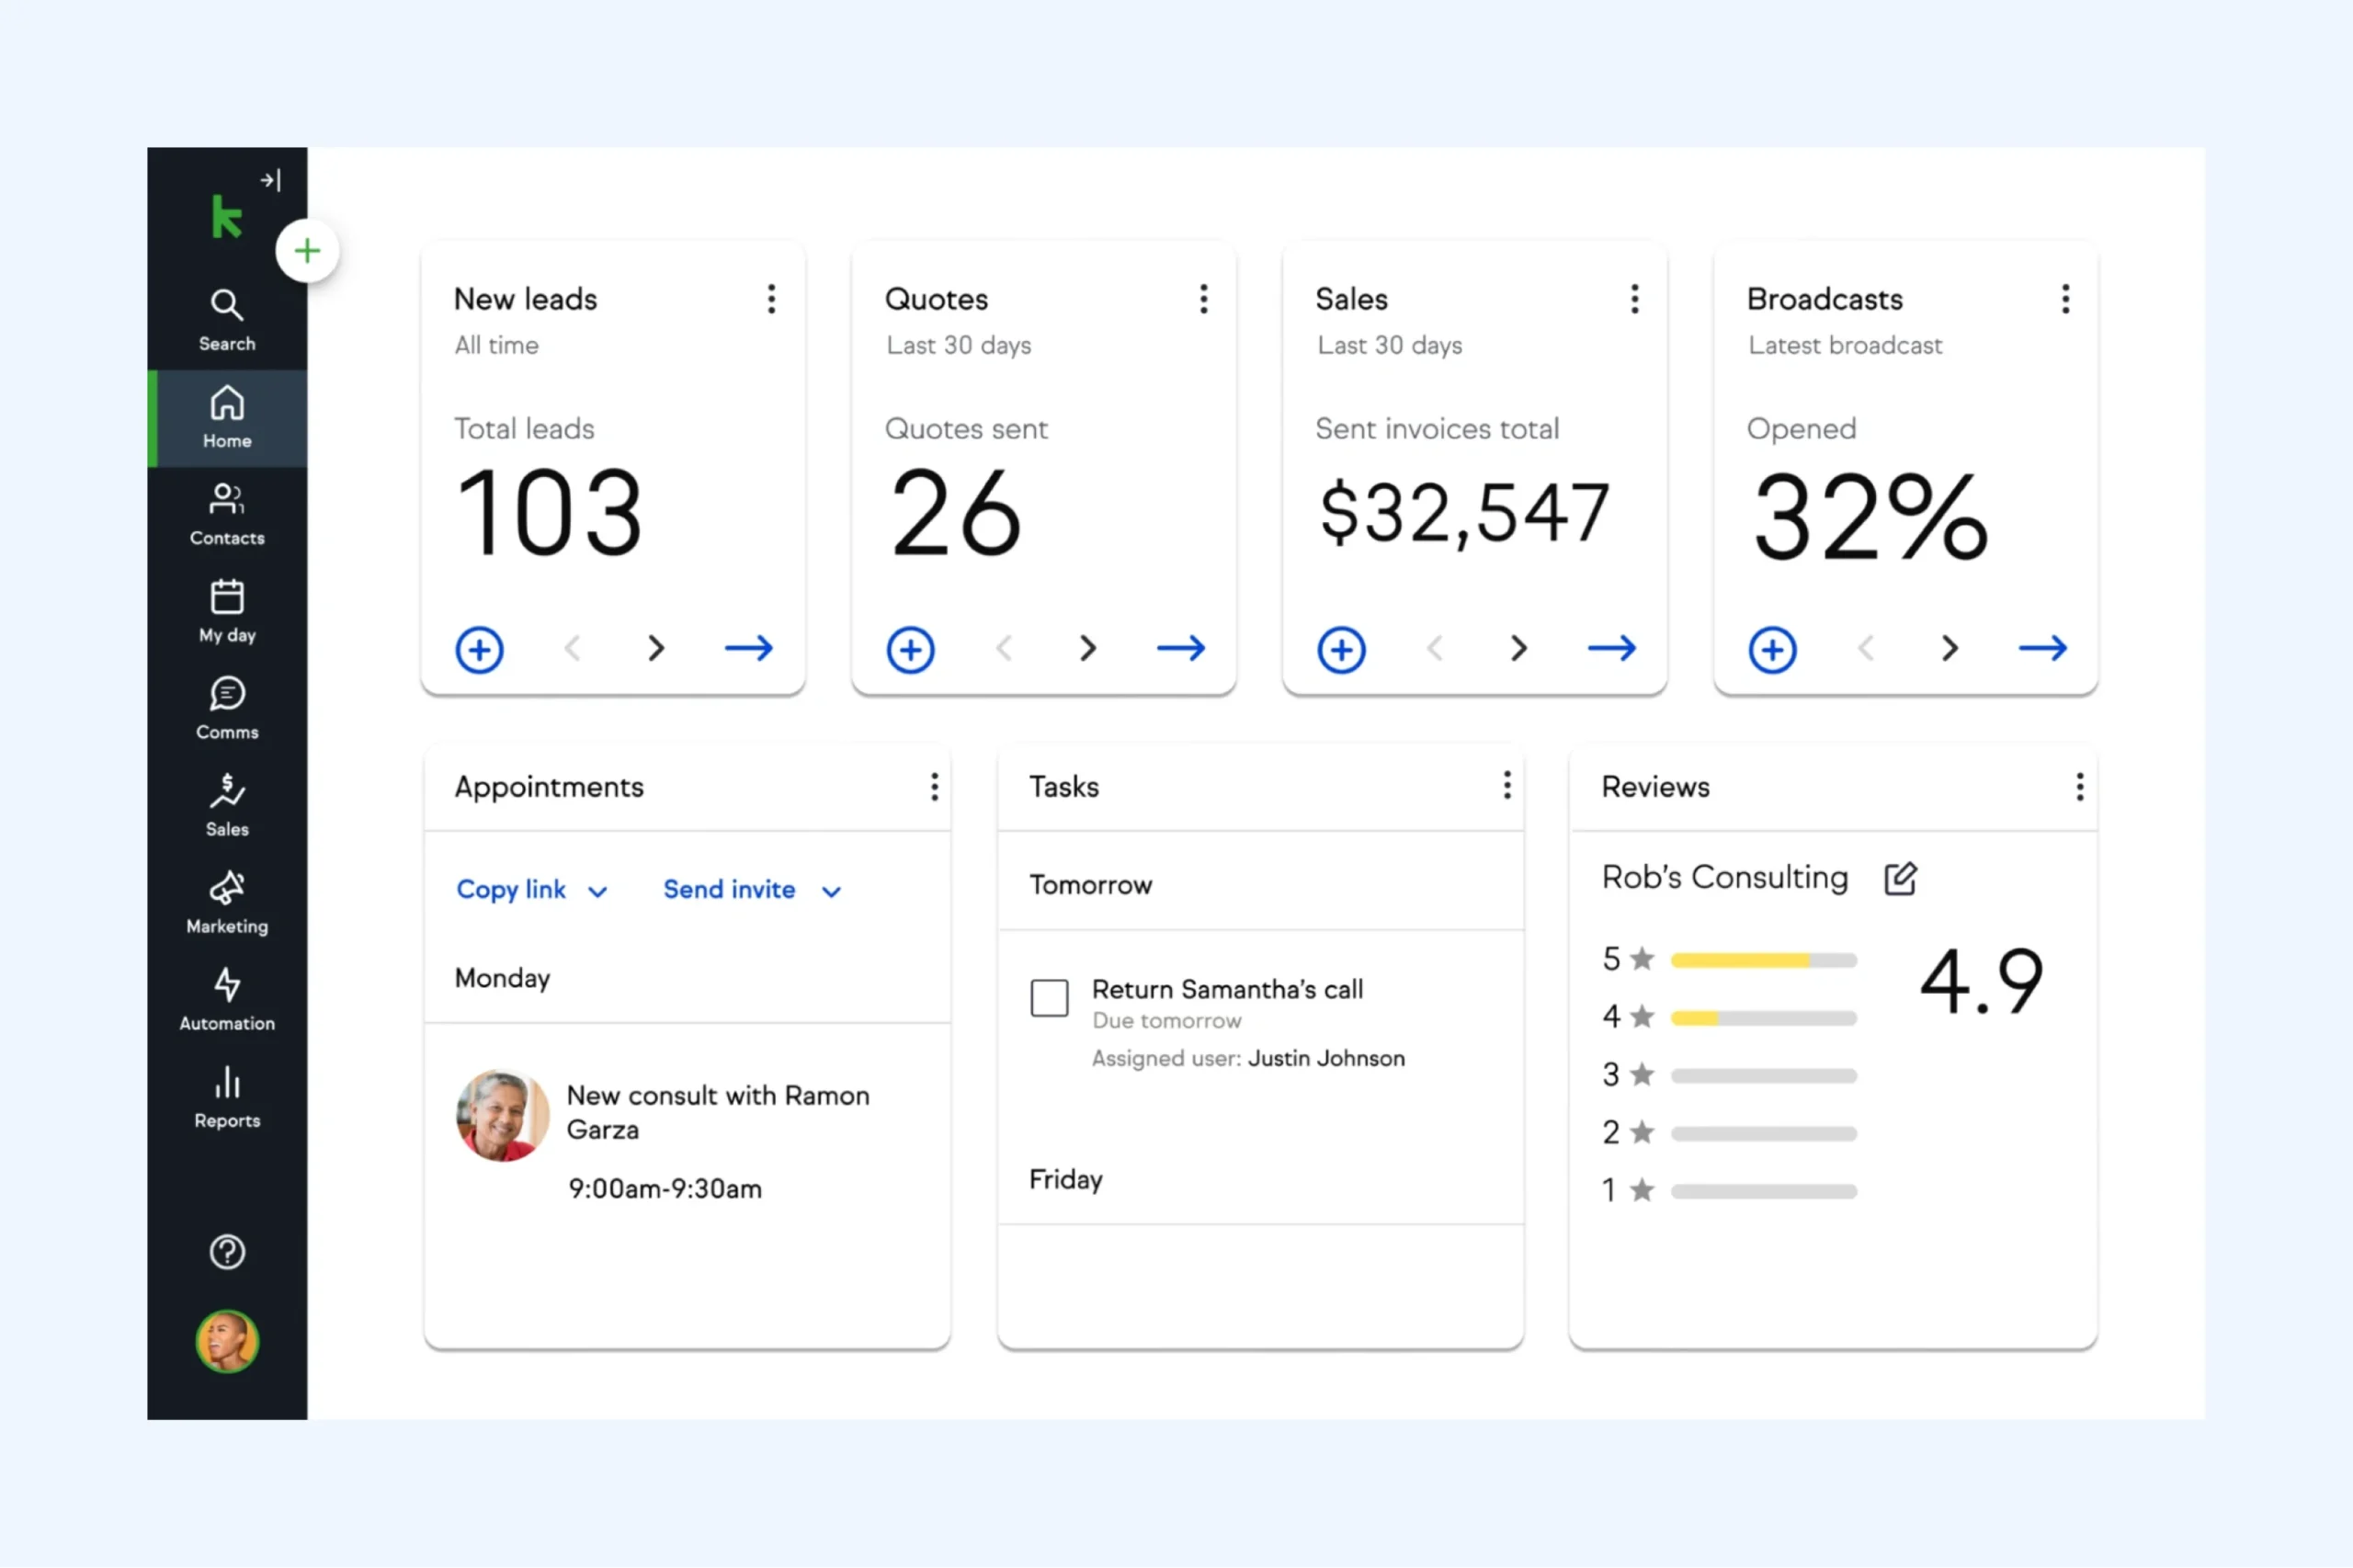2353x1568 pixels.
Task: Follow the Sales card blue arrow
Action: (x=1611, y=648)
